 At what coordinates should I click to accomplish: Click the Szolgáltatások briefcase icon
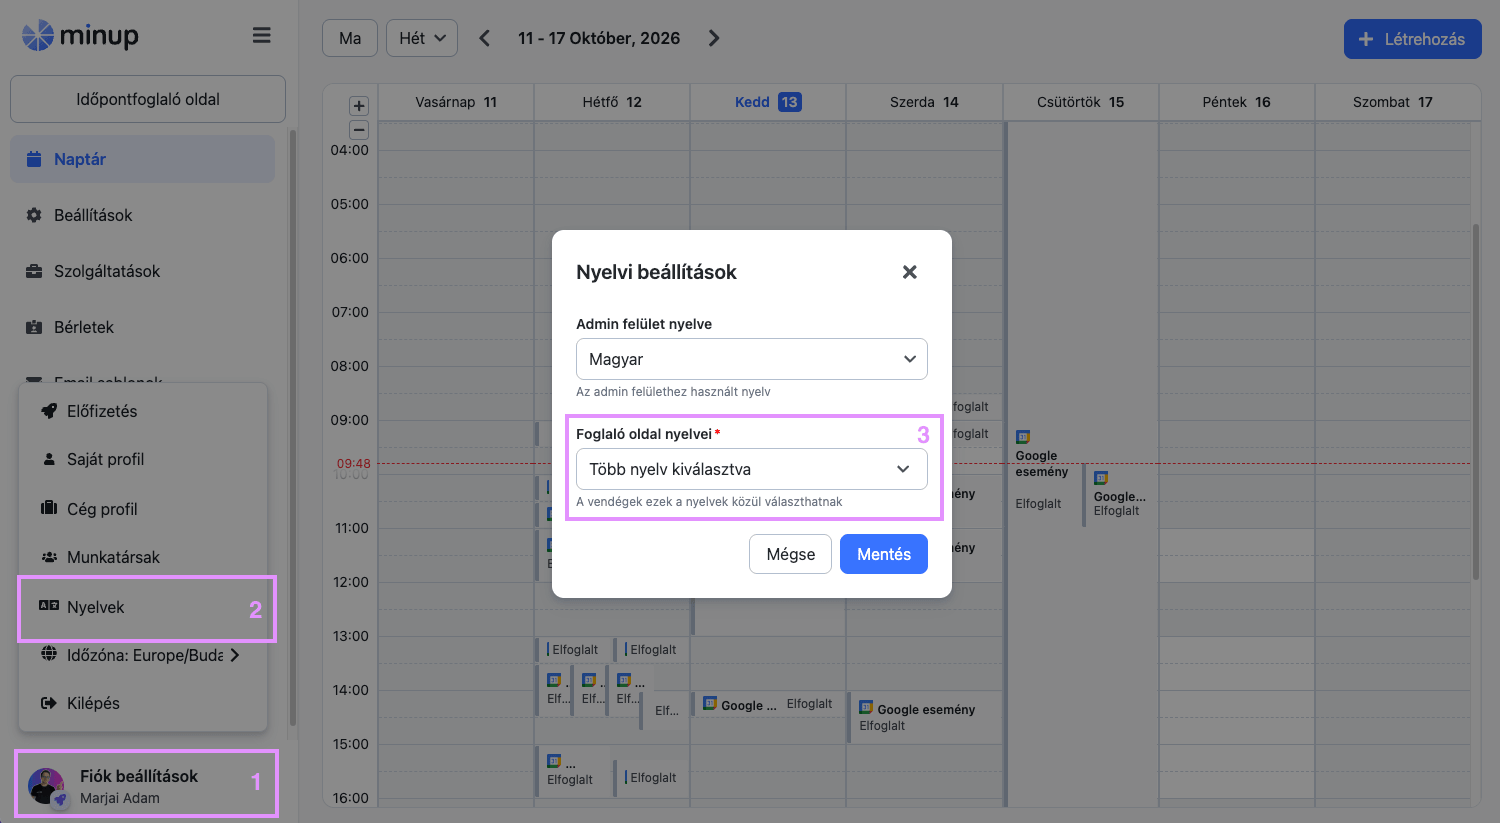(x=34, y=271)
